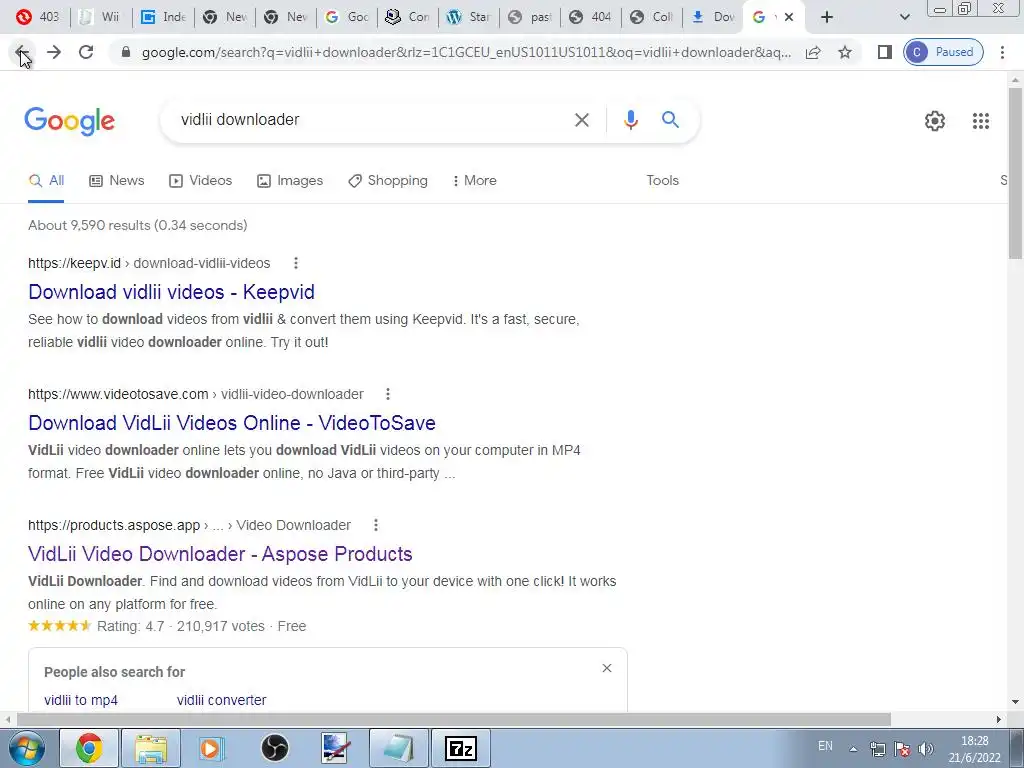Screen dimensions: 1024x768
Task: Open OBS Studio from the taskbar
Action: 274,748
